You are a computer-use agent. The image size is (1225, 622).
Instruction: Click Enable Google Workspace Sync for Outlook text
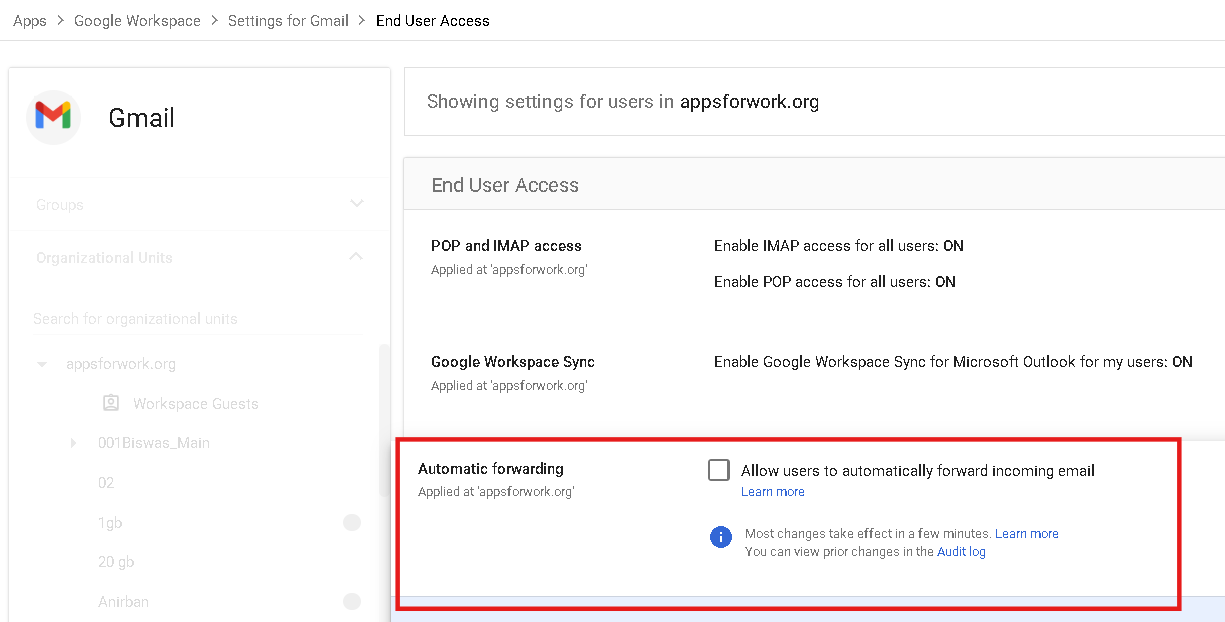953,362
